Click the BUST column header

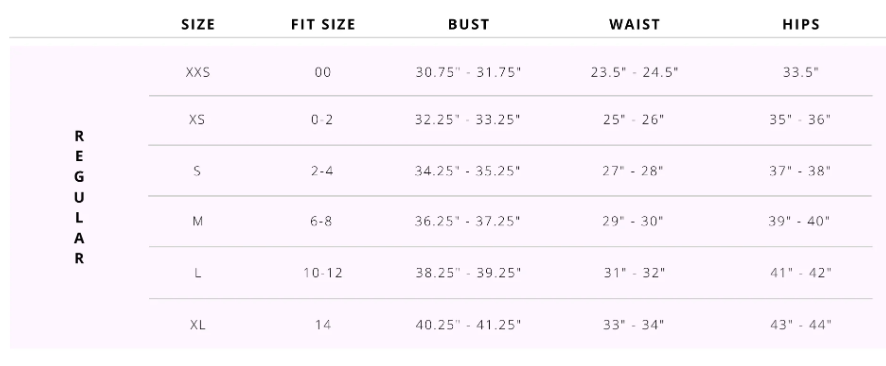coord(468,24)
